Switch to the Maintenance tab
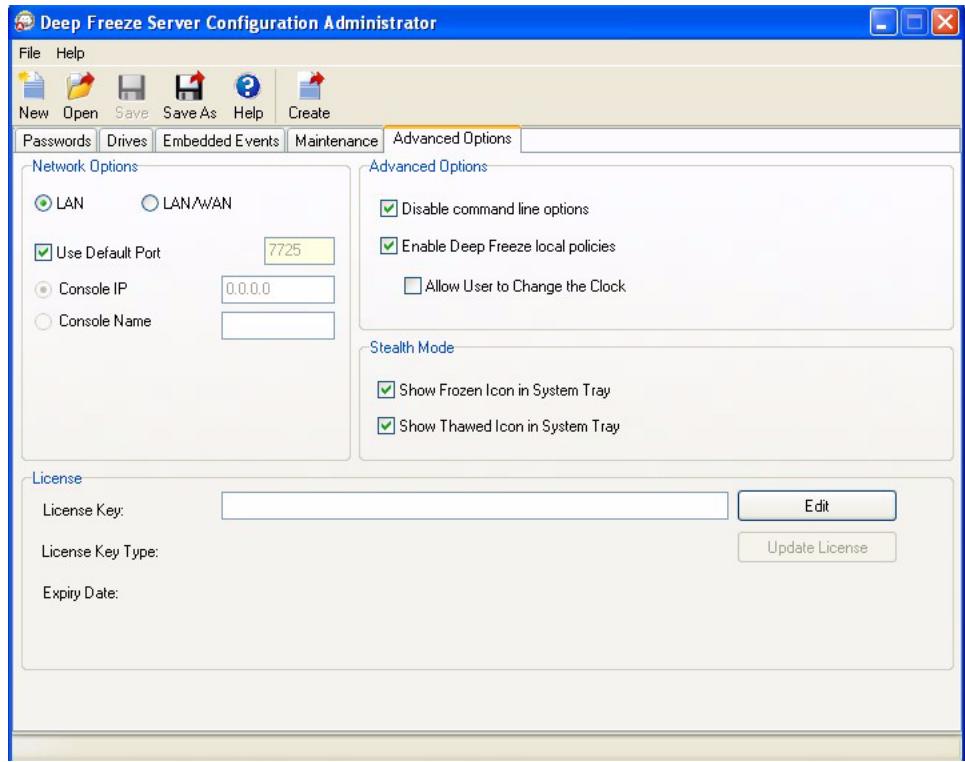The width and height of the screenshot is (965, 762). (336, 141)
